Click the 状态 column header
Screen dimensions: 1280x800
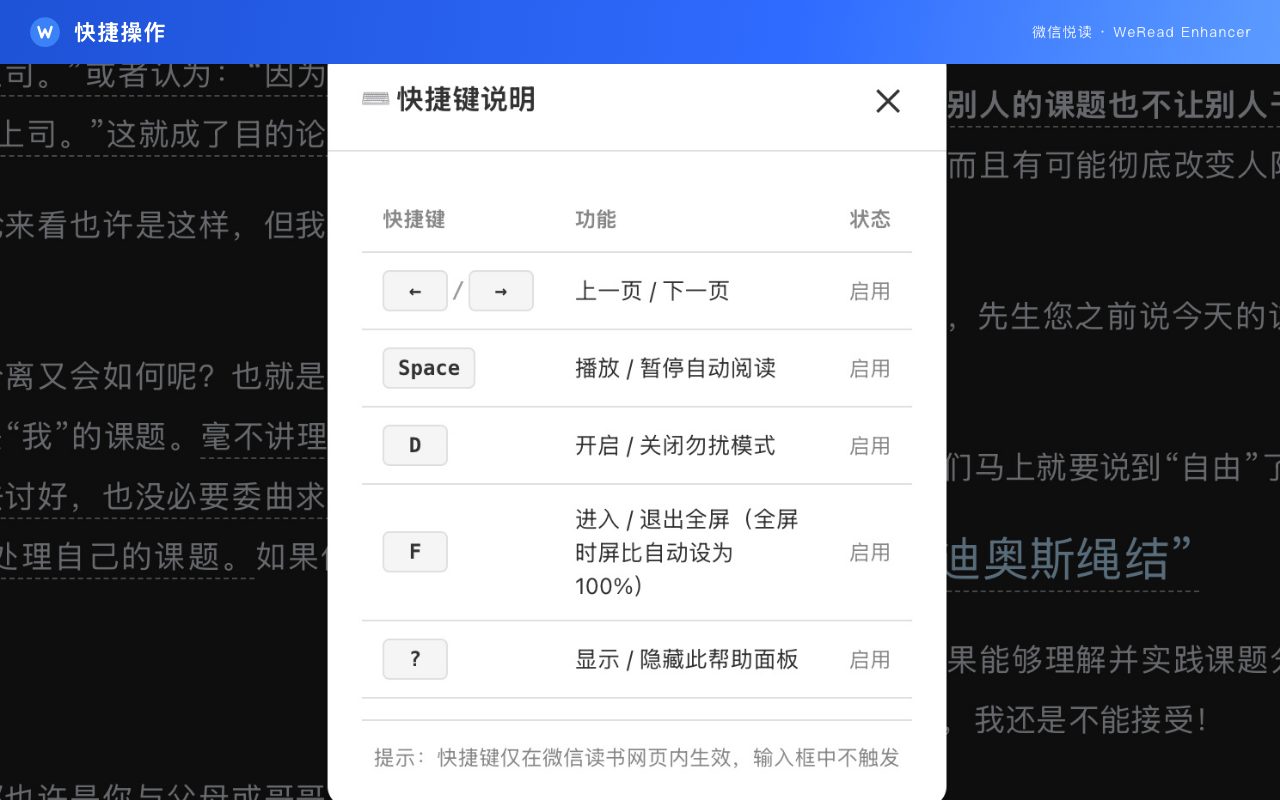[x=870, y=219]
